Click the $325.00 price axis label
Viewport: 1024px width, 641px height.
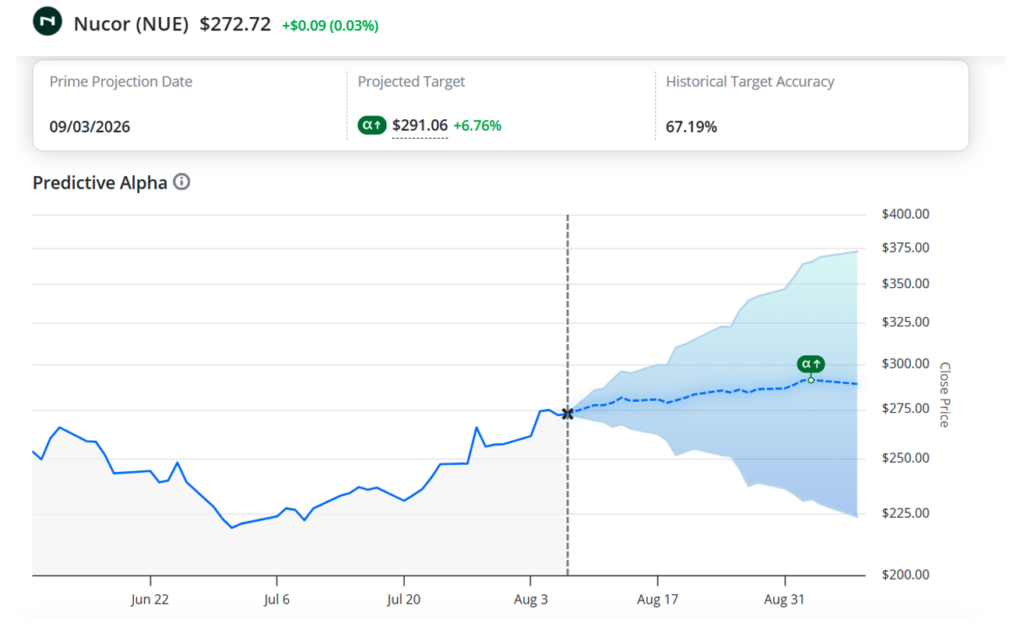(905, 322)
